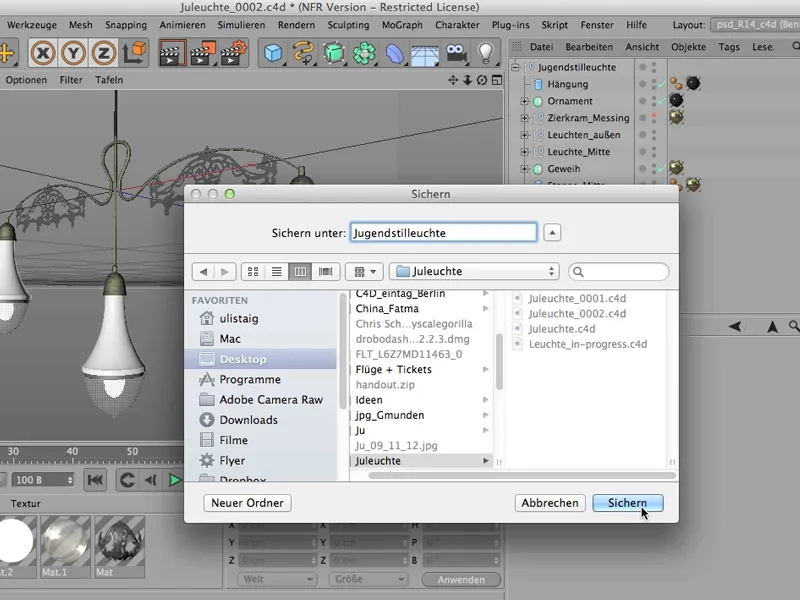The width and height of the screenshot is (800, 600).
Task: Switch dialog to icon view
Action: pos(253,271)
